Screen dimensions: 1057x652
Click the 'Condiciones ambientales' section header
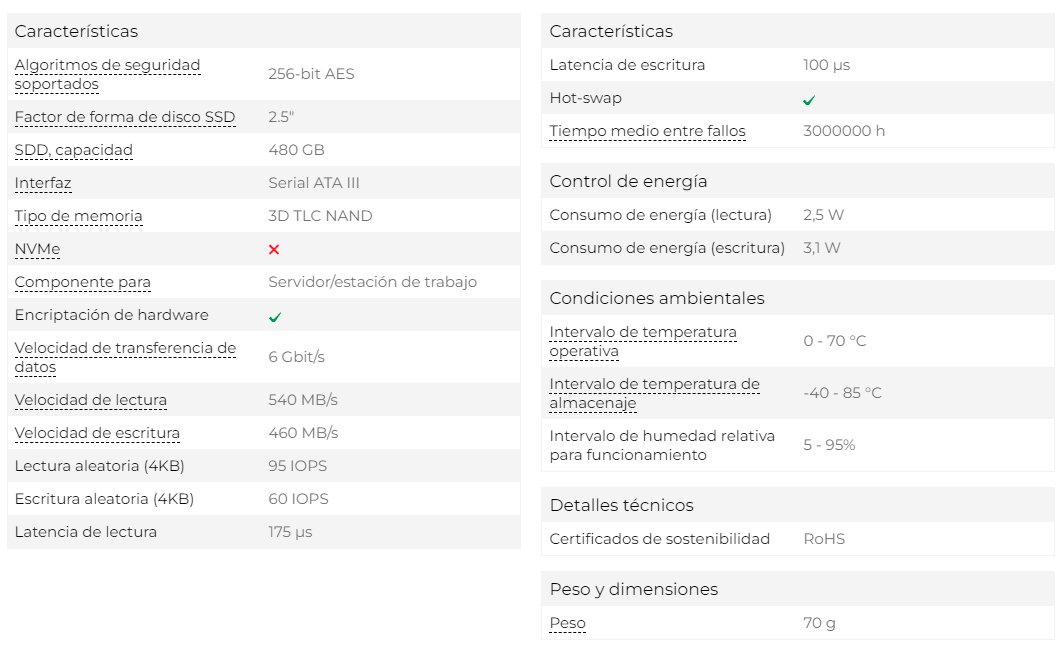[656, 298]
